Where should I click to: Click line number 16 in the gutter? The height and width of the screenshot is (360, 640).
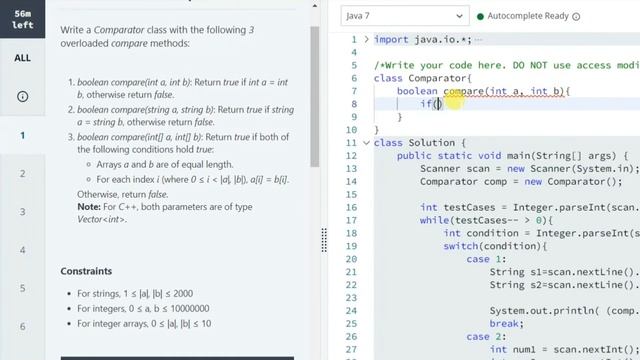click(x=351, y=207)
